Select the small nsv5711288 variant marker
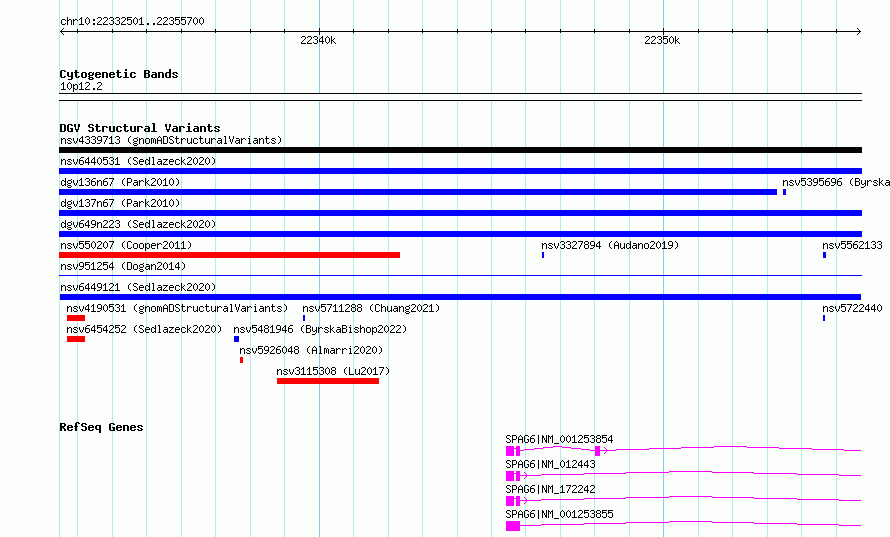This screenshot has width=890, height=537. coord(304,318)
